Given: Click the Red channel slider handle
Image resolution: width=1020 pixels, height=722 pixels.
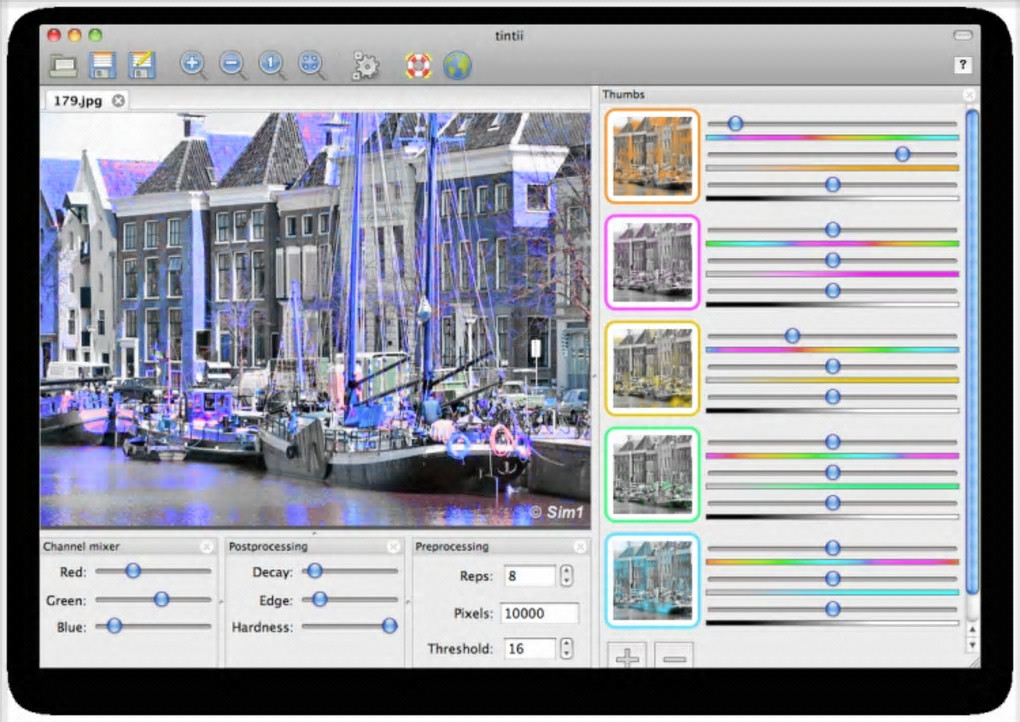Looking at the screenshot, I should (x=132, y=571).
